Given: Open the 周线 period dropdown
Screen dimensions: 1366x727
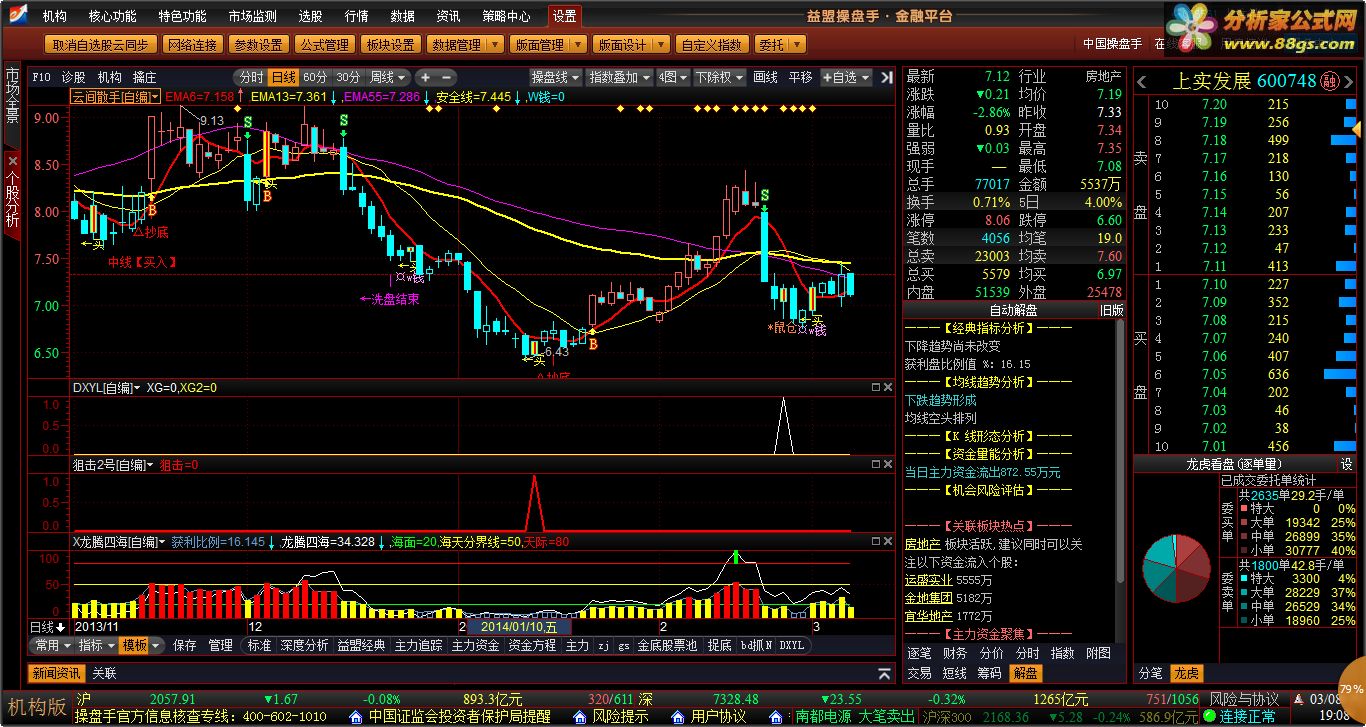Looking at the screenshot, I should coord(388,77).
